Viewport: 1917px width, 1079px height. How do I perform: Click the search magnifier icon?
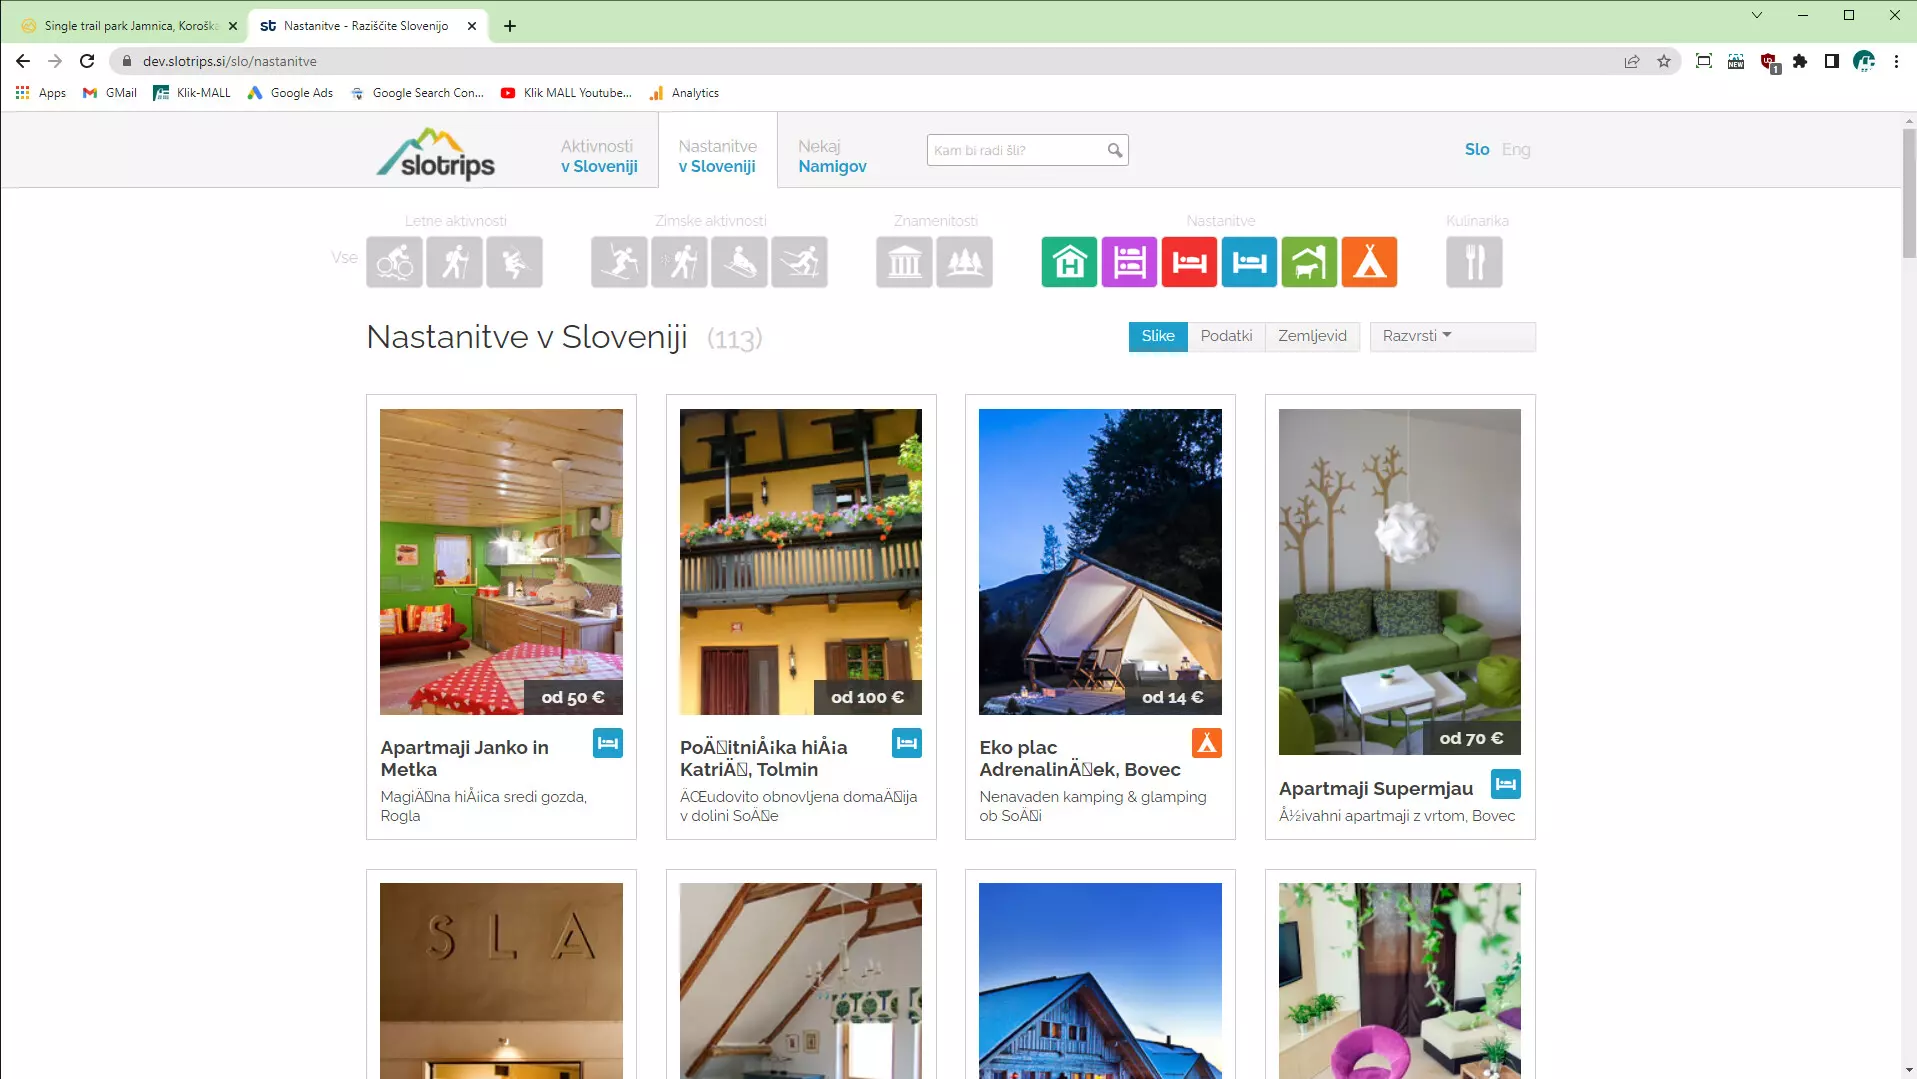coord(1114,150)
